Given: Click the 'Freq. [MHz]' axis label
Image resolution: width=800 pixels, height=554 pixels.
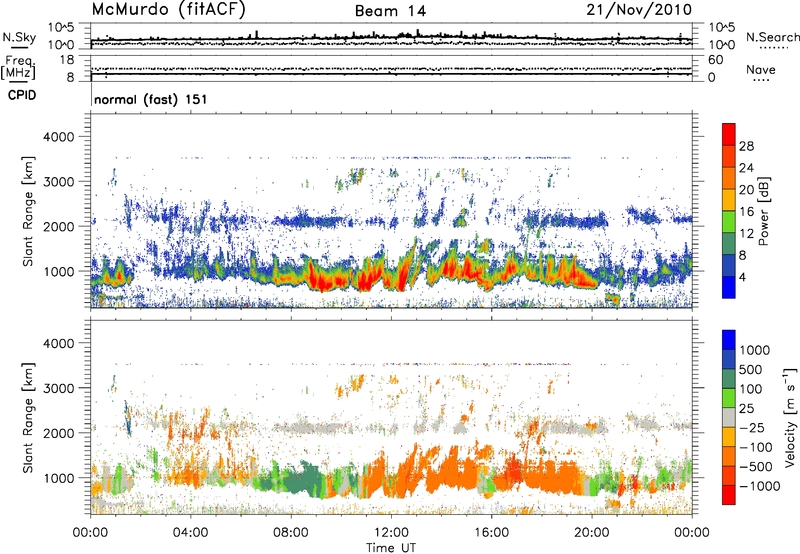Looking at the screenshot, I should pos(18,67).
